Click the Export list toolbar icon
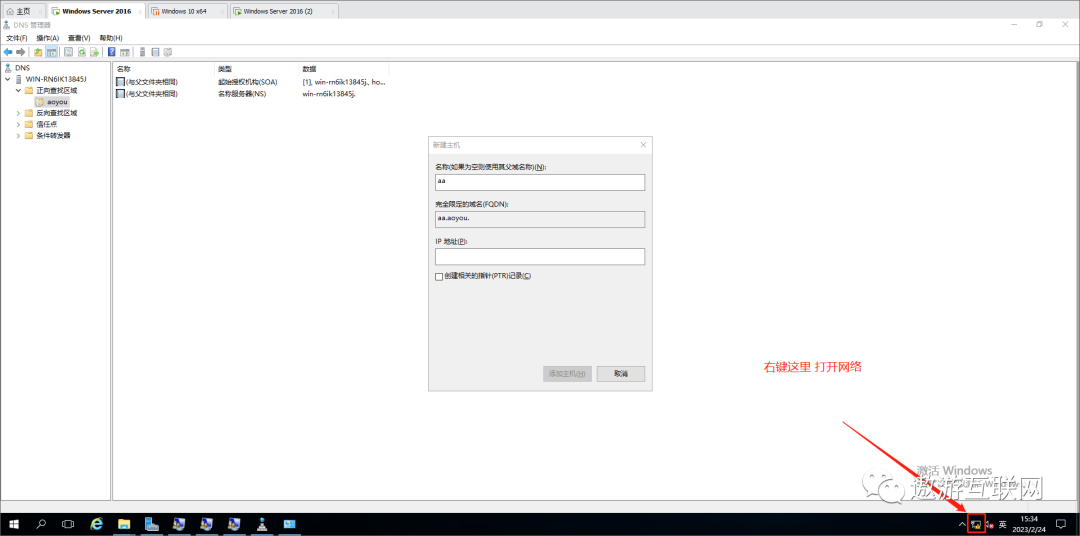This screenshot has width=1080, height=536. [x=94, y=52]
